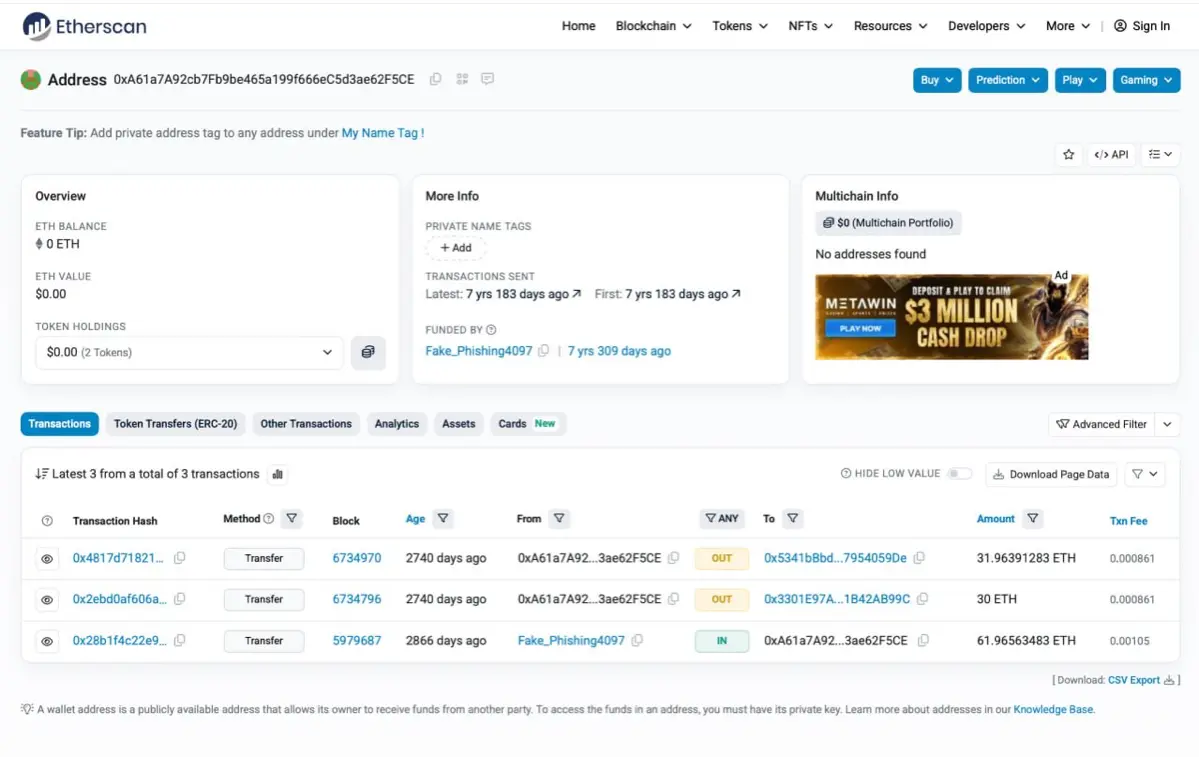Screen dimensions: 1199x757
Task: Click the table header help question icon
Action: pyautogui.click(x=47, y=521)
